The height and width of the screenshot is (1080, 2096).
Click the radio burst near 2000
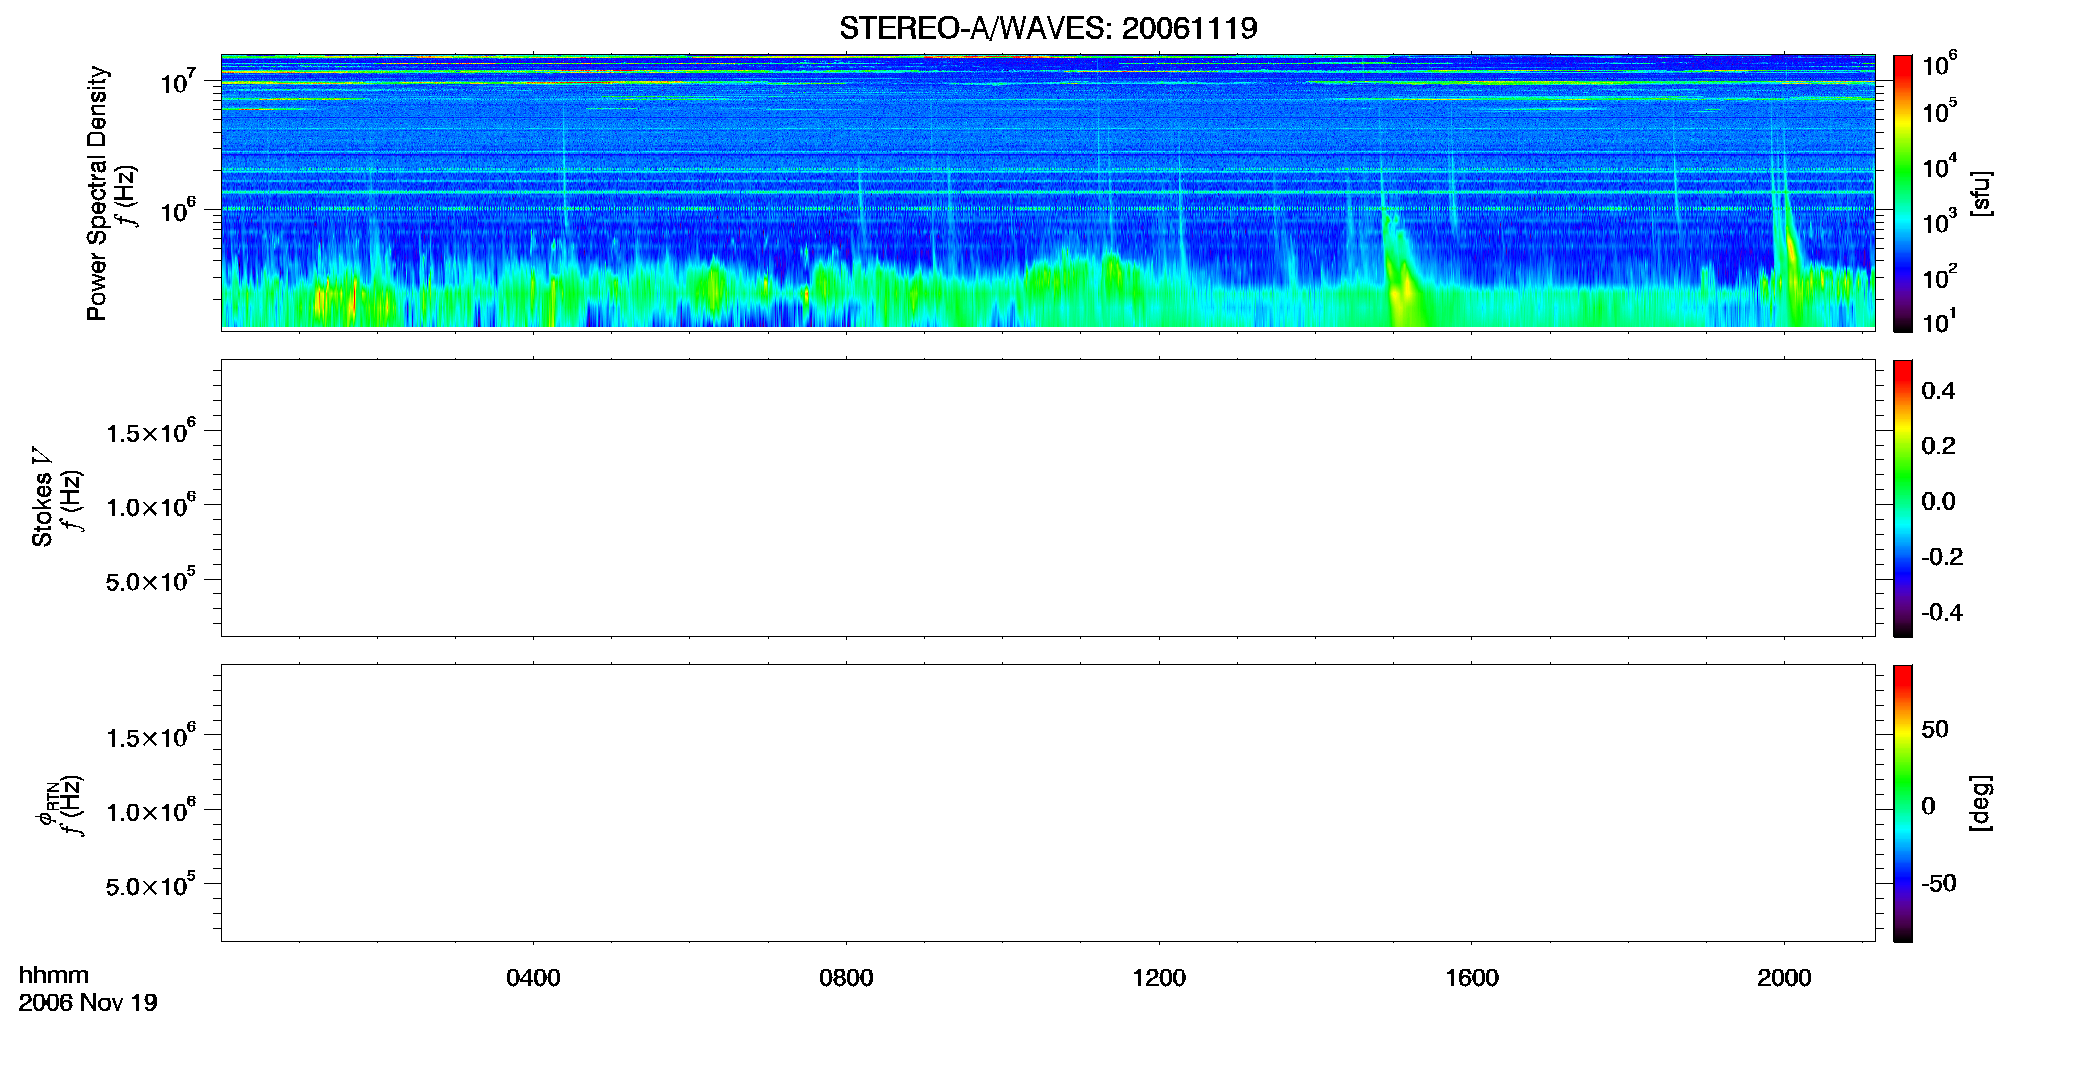pos(1788,260)
